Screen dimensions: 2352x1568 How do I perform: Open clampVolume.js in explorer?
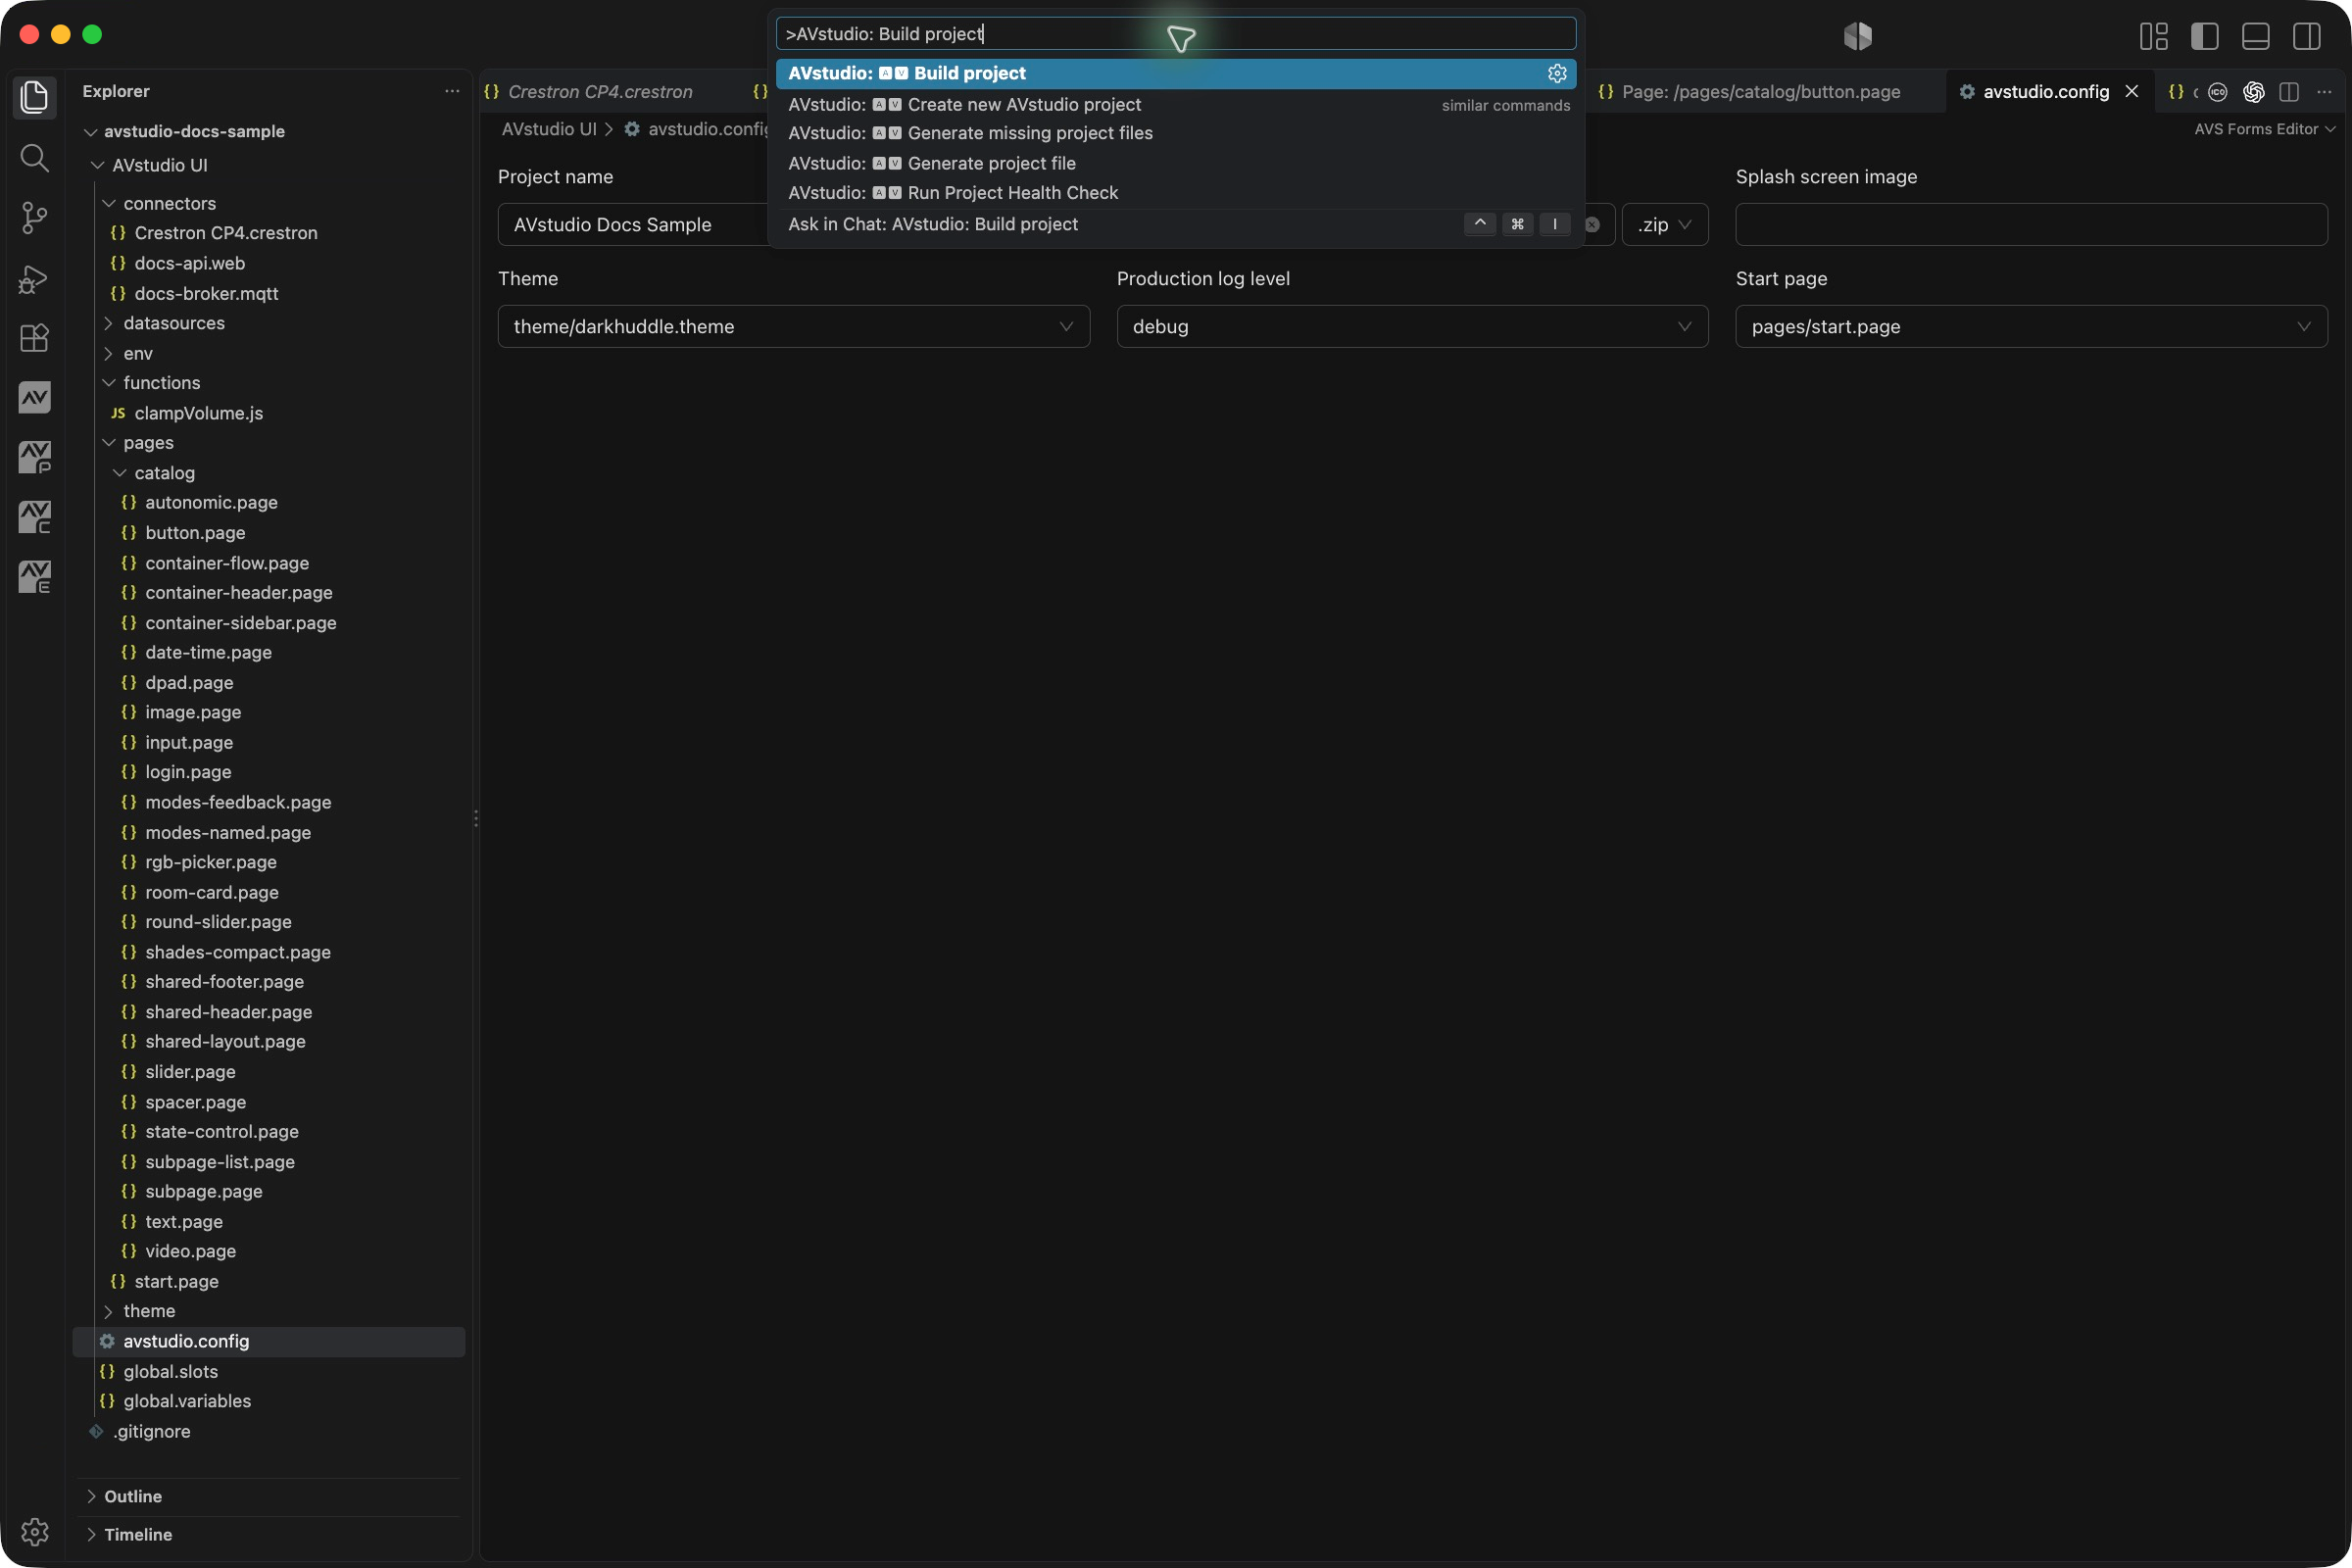198,413
